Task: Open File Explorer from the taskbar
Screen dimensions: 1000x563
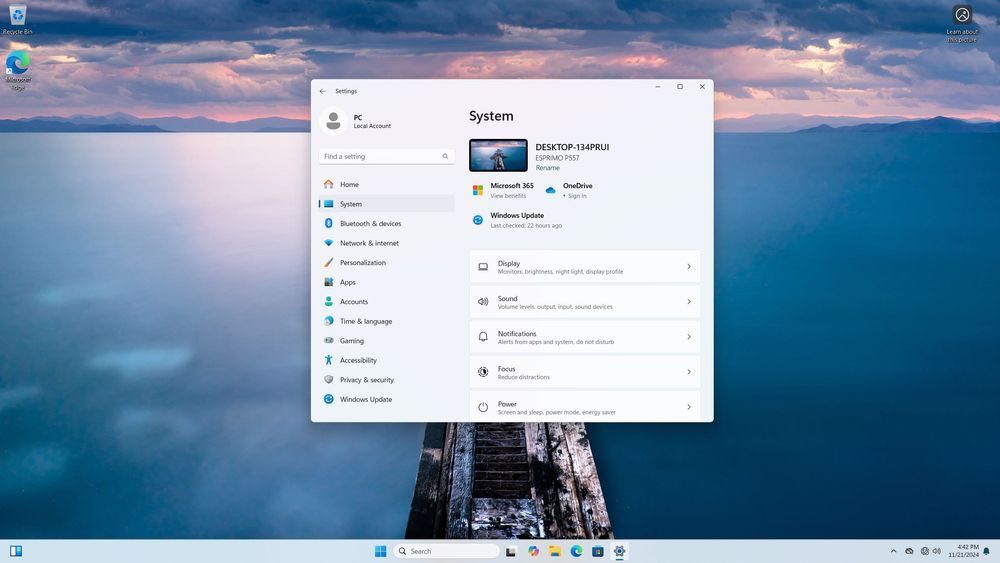Action: click(x=555, y=551)
